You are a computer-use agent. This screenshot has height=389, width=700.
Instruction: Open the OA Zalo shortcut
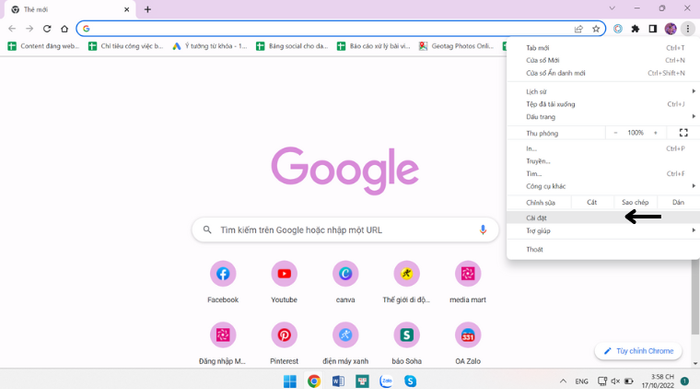(x=467, y=343)
